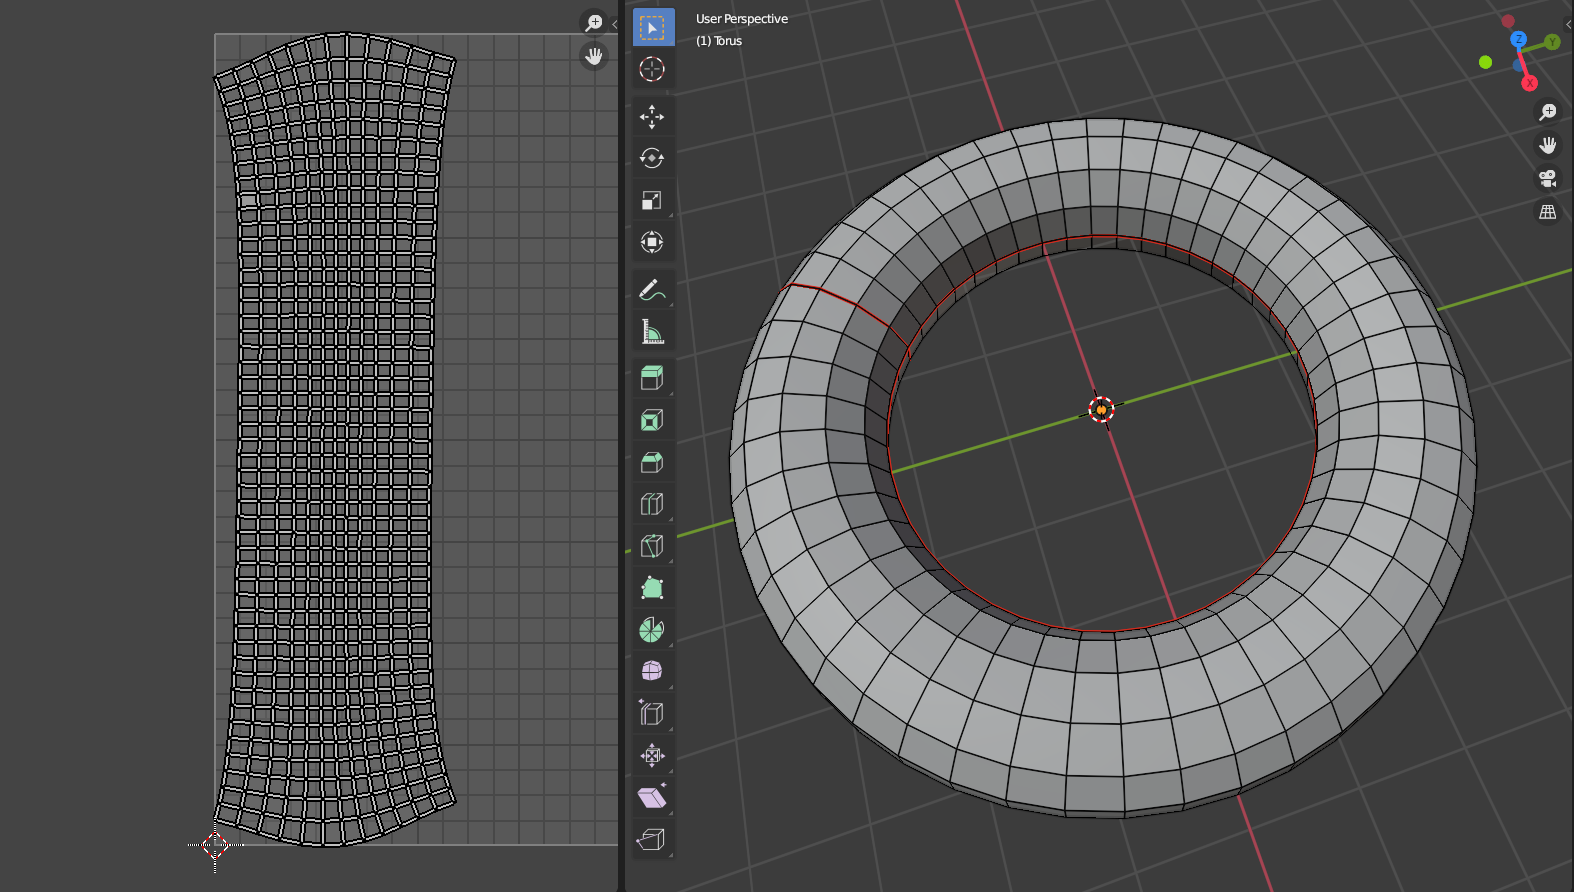This screenshot has width=1574, height=892.
Task: Select the Inset Faces tool
Action: click(653, 420)
